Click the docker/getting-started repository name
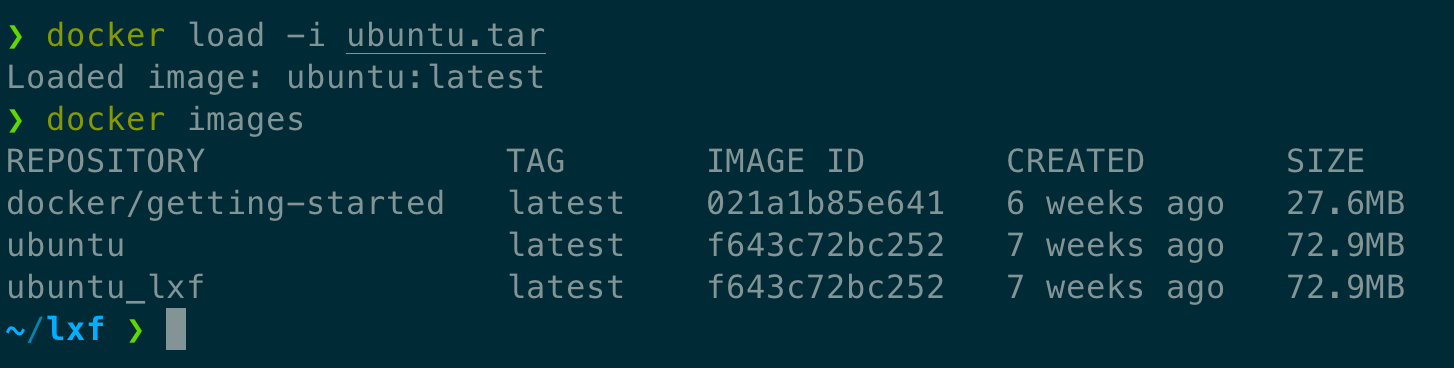Viewport: 1454px width, 368px height. [x=225, y=204]
